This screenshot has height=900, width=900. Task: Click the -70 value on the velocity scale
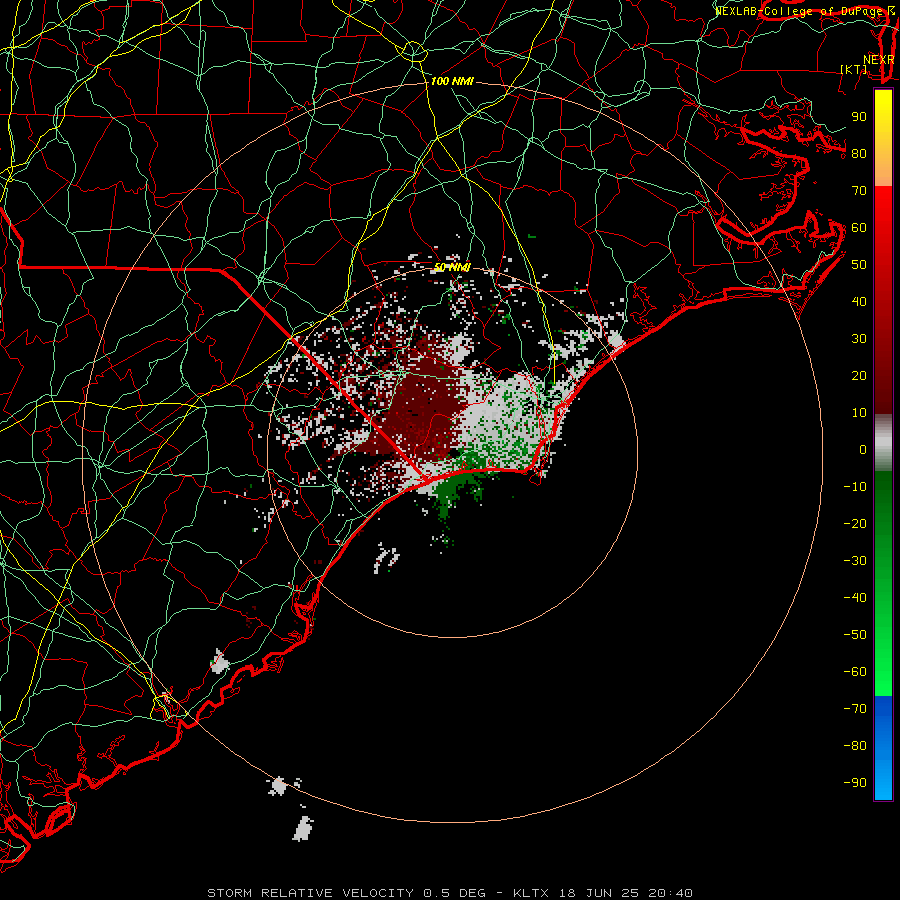[x=855, y=709]
